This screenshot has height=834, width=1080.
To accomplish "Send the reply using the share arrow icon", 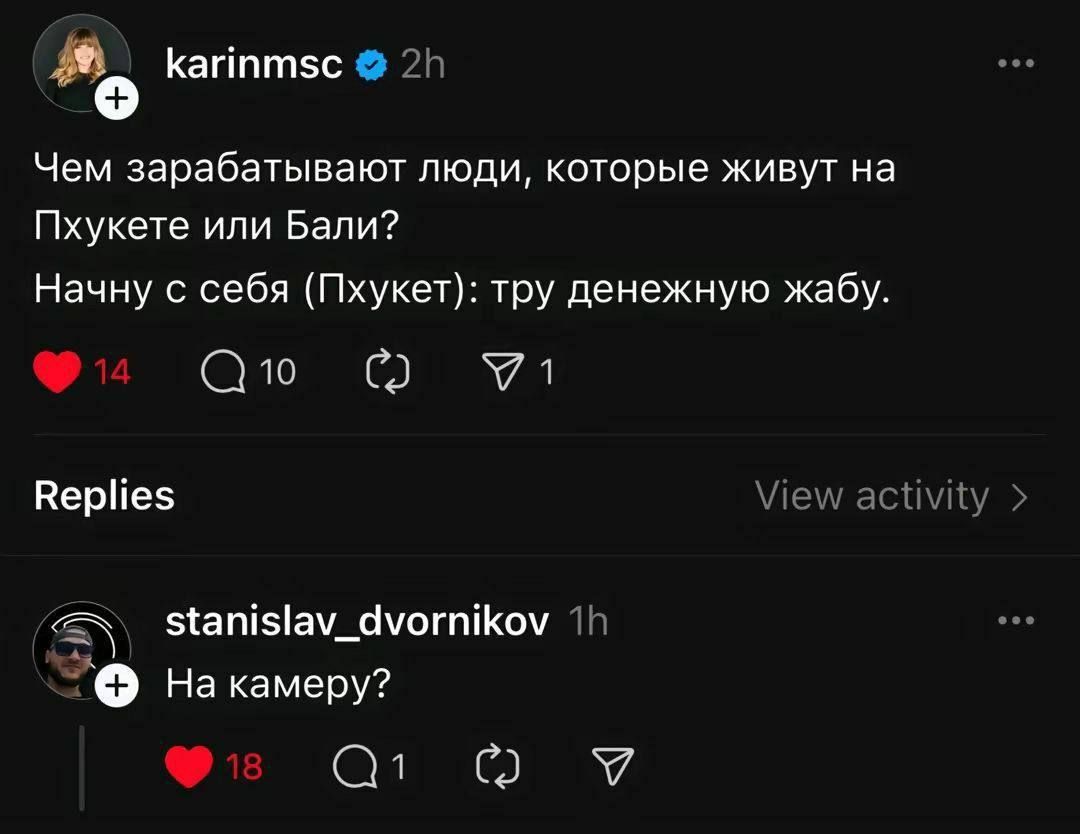I will [x=613, y=763].
